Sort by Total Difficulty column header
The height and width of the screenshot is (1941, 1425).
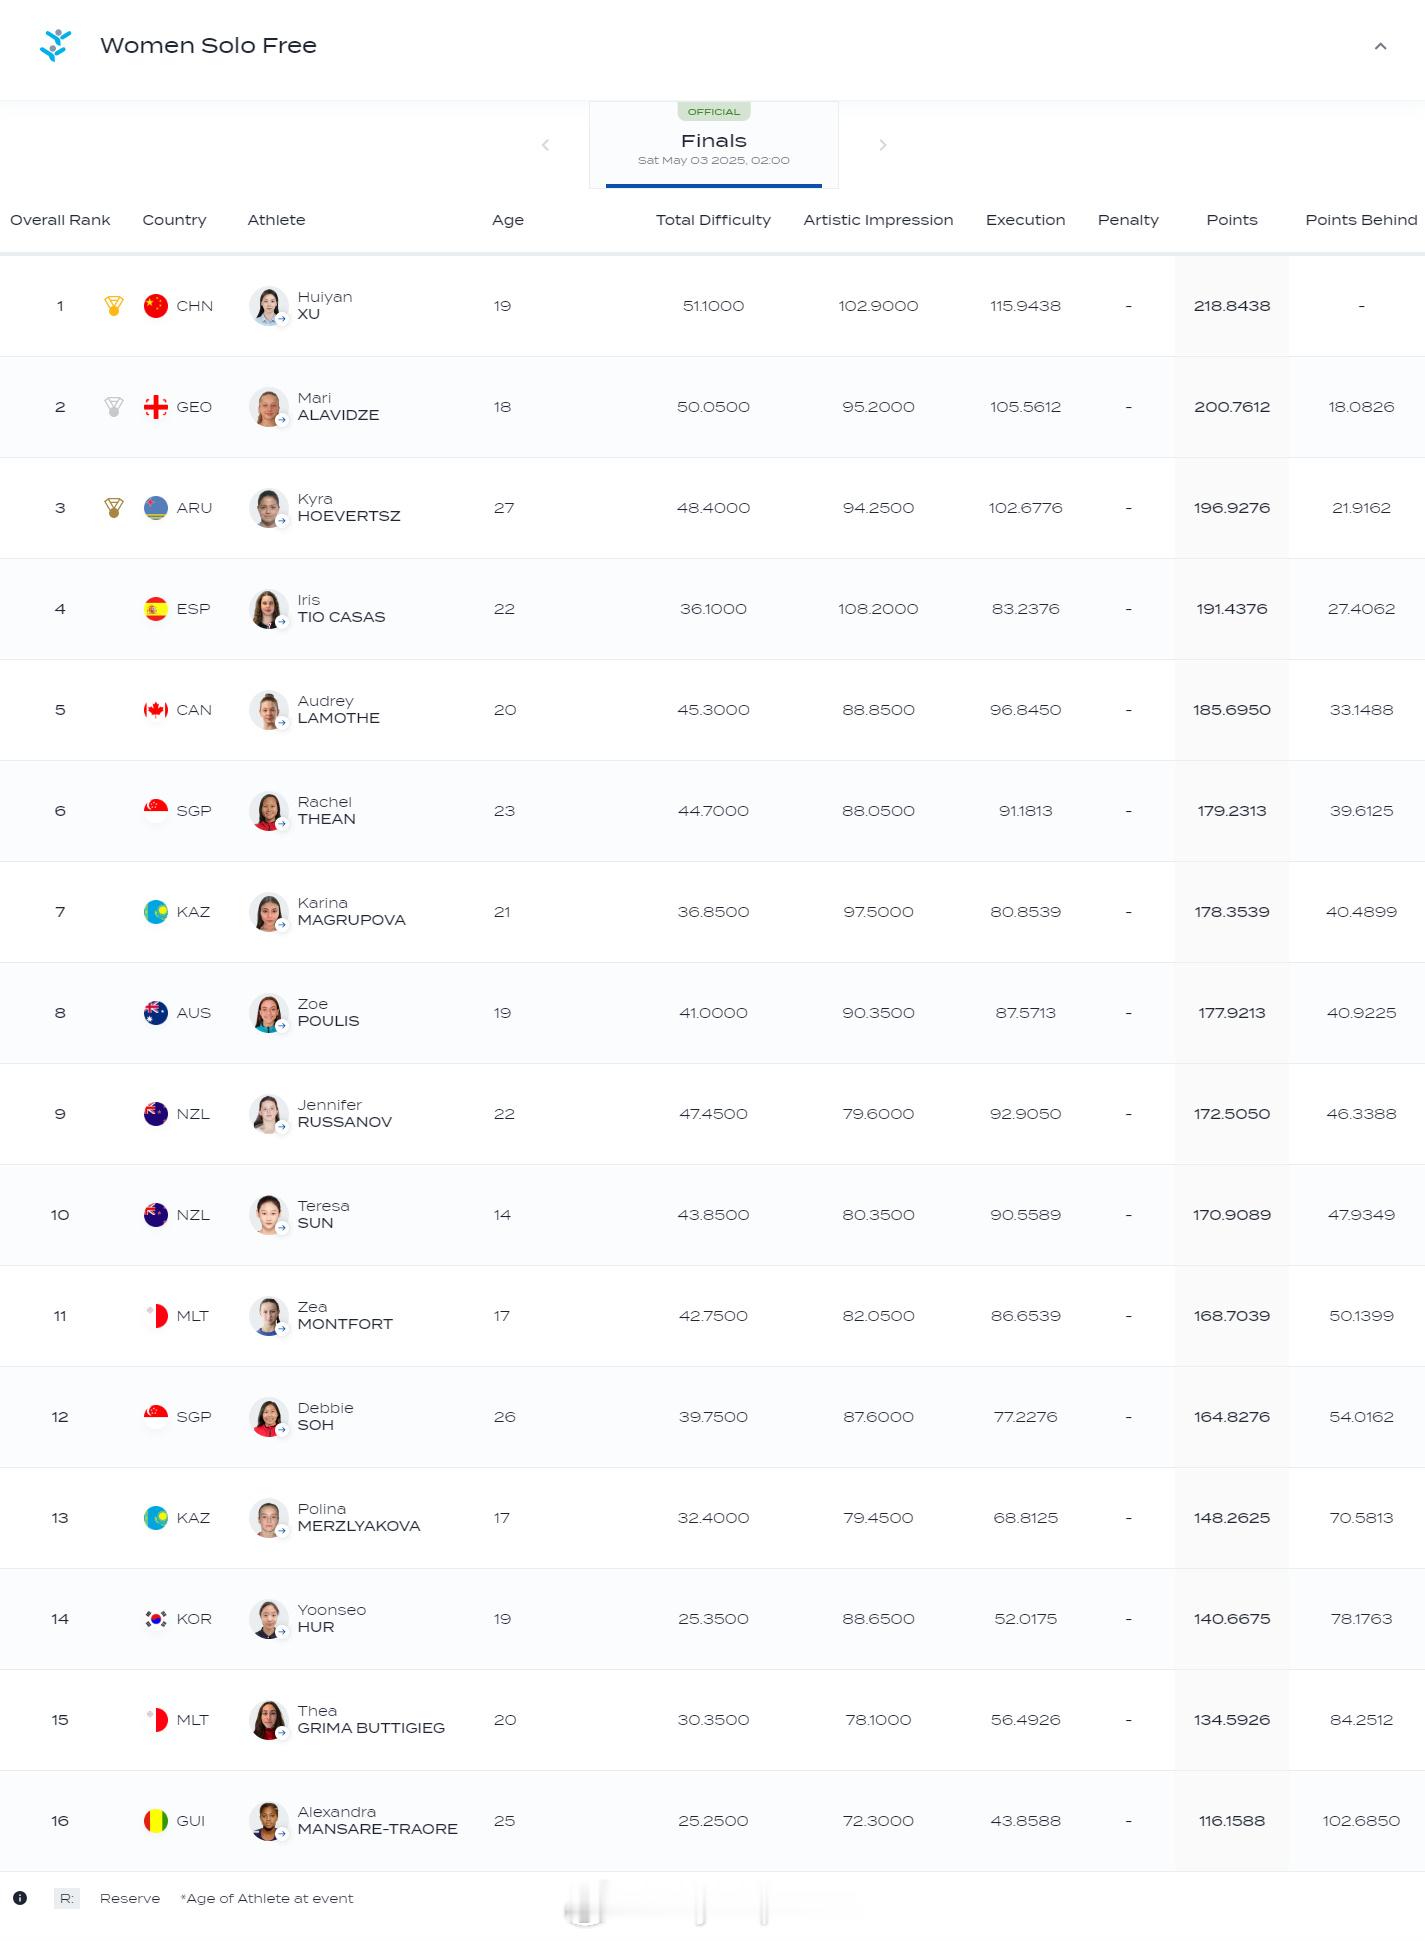[x=713, y=220]
